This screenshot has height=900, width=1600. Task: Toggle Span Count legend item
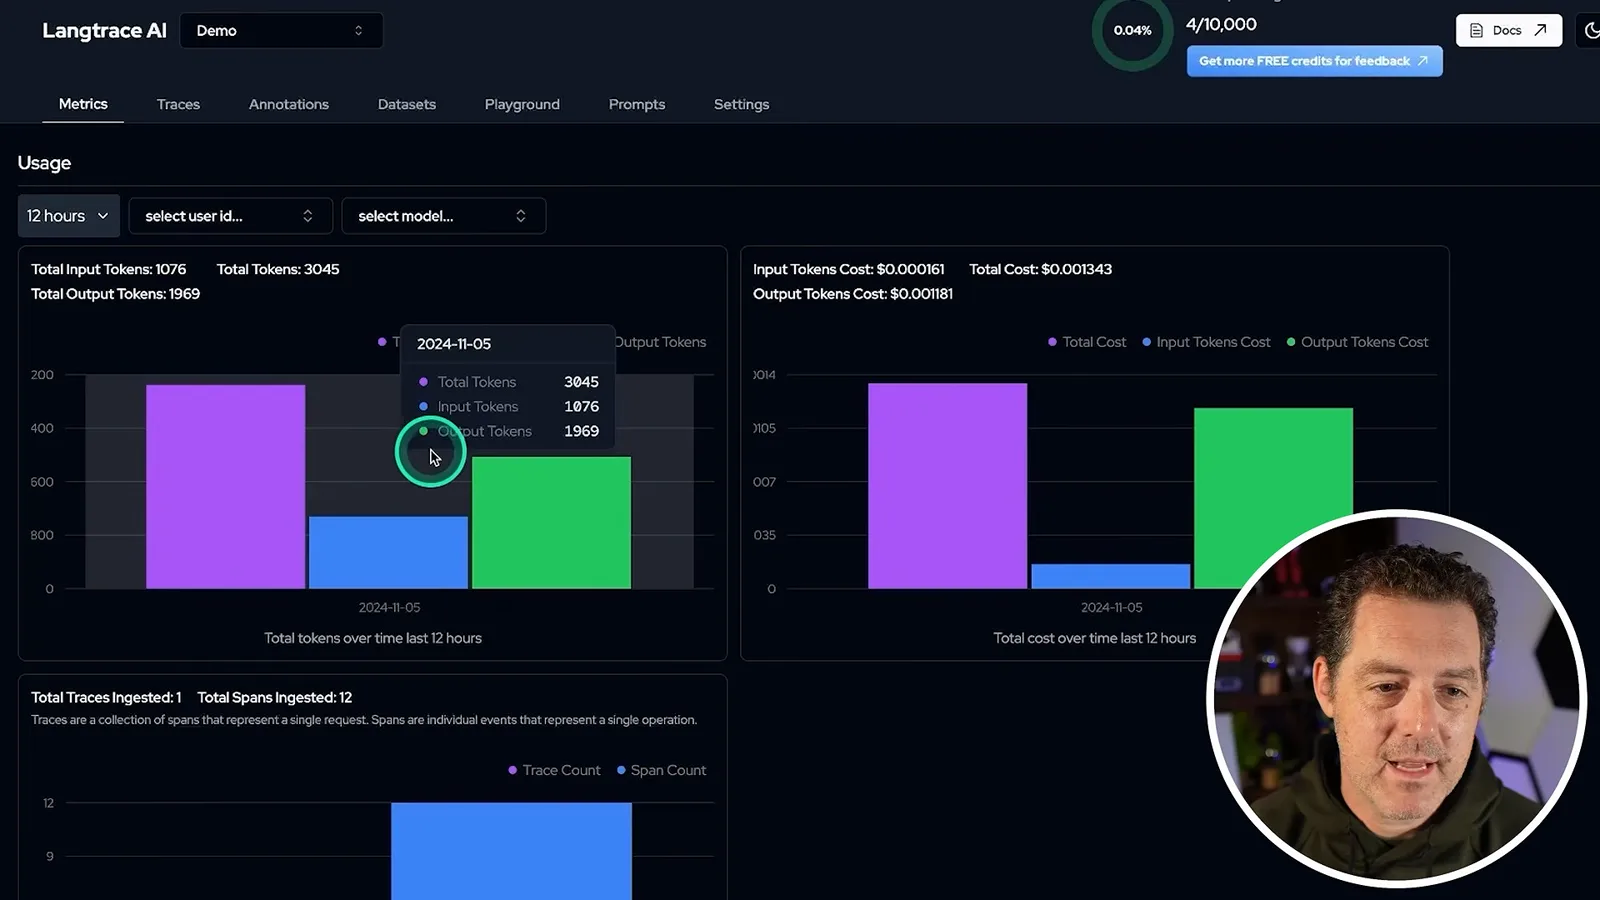661,770
